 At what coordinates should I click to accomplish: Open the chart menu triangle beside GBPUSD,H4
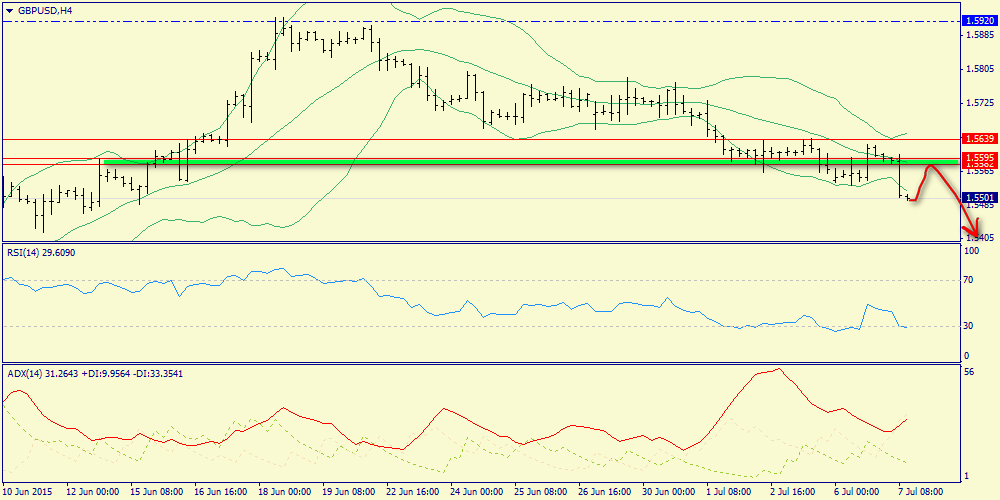tap(9, 10)
